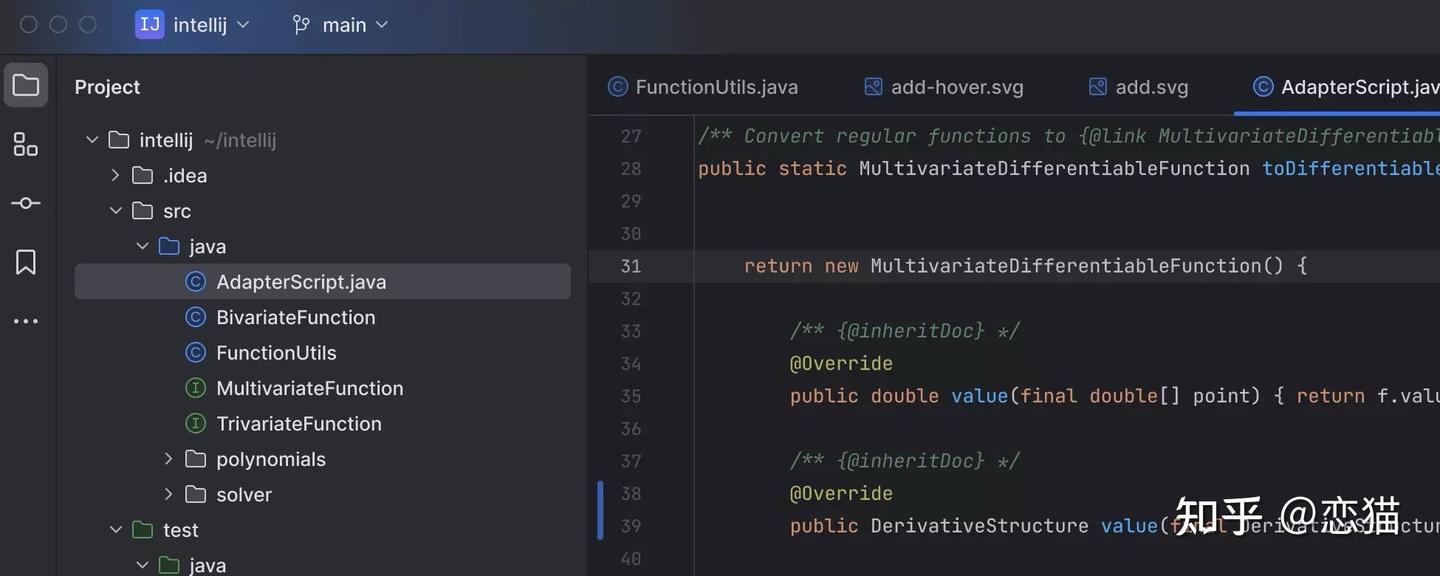Open the Bookmarks tool window icon
The height and width of the screenshot is (576, 1440).
pos(25,260)
